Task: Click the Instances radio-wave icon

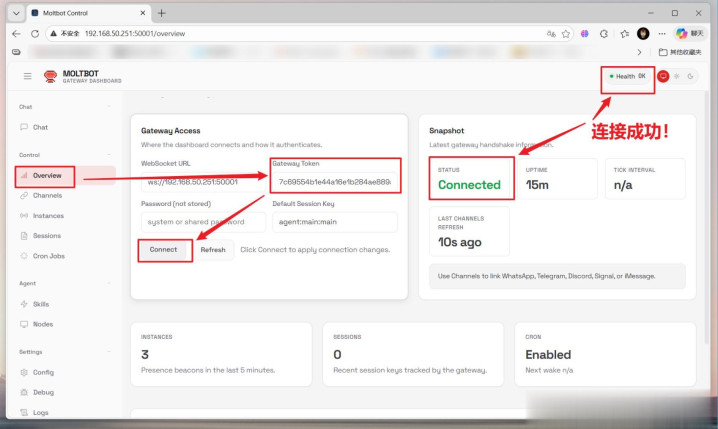Action: tap(24, 216)
